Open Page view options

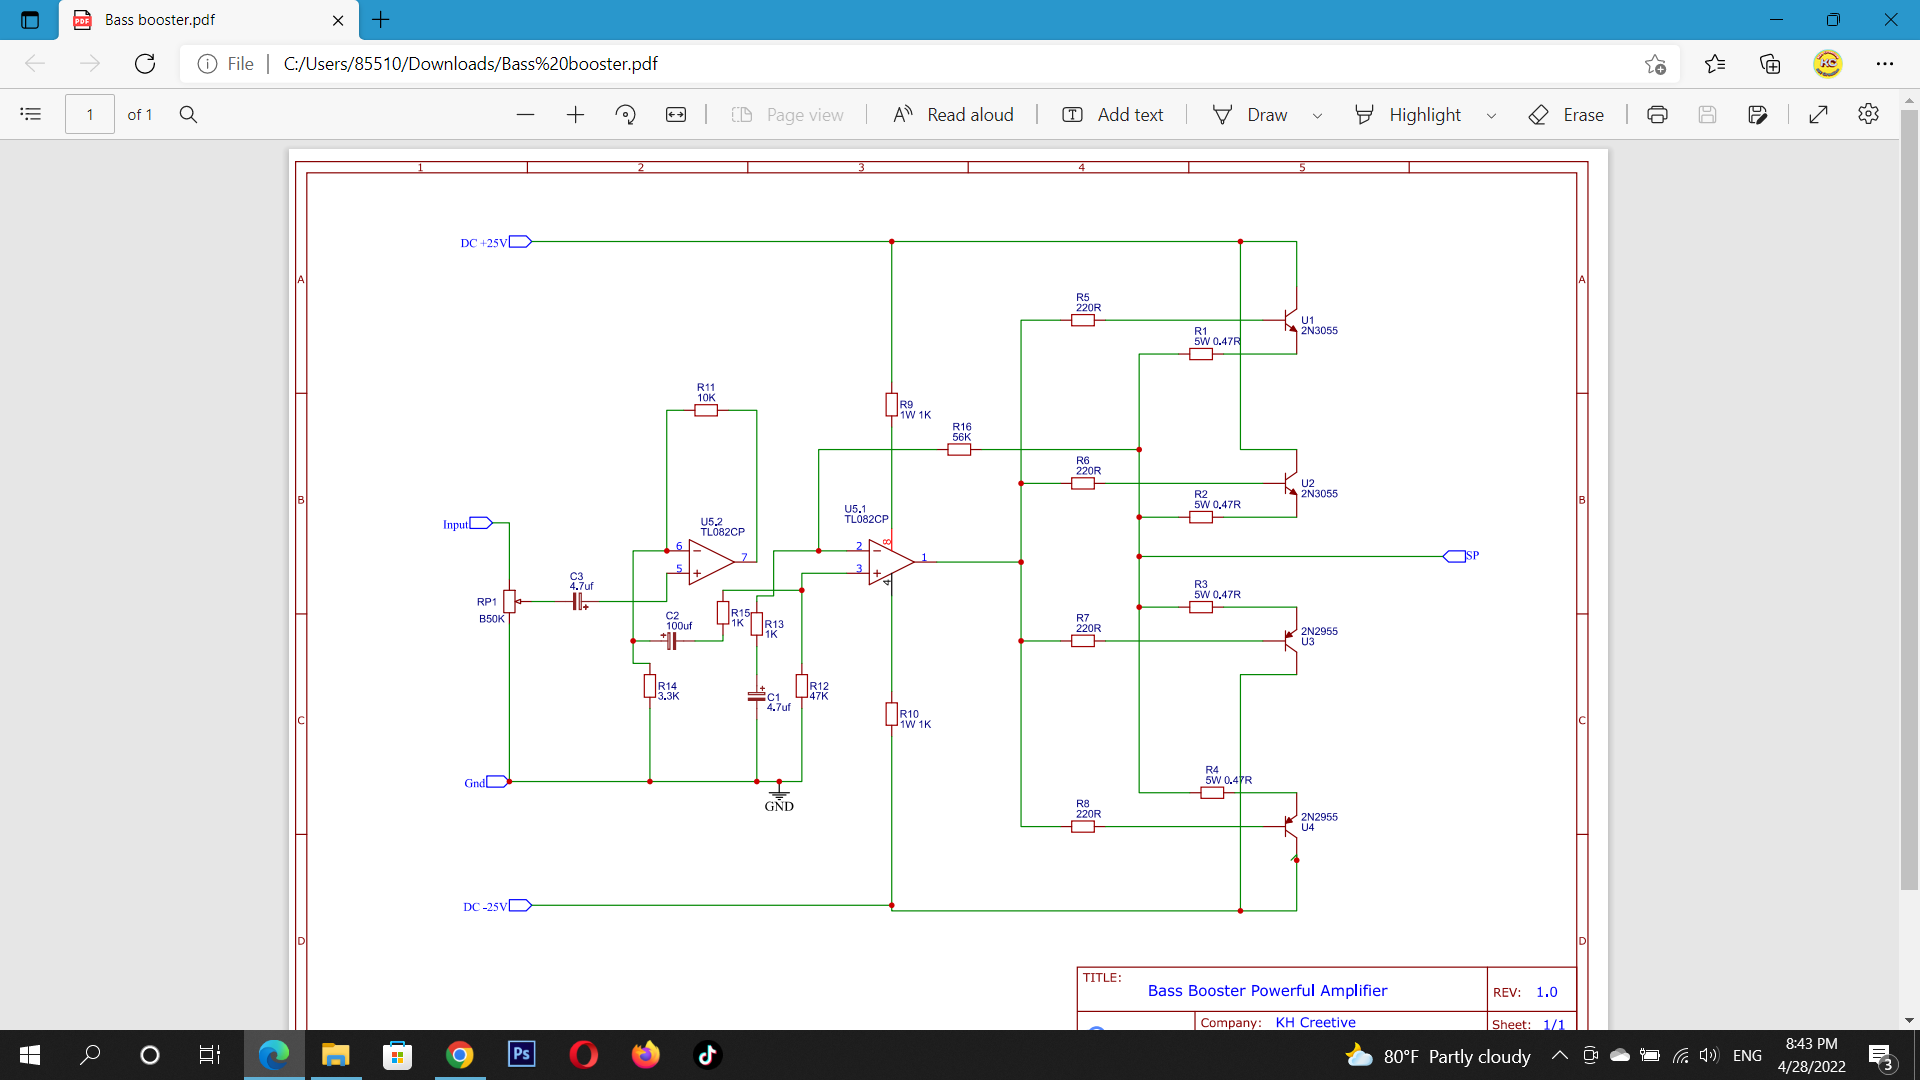coord(788,114)
